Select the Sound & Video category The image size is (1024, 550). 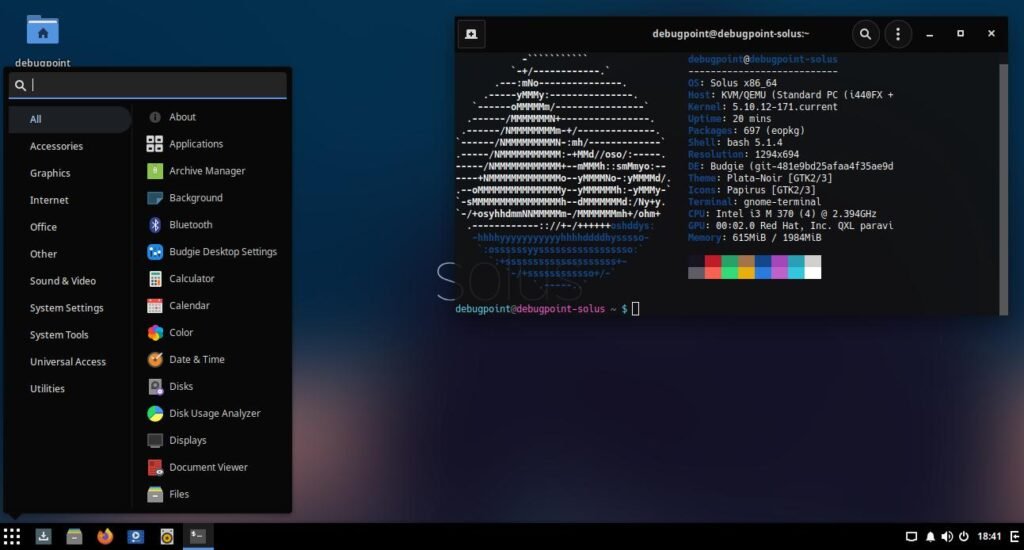point(70,281)
